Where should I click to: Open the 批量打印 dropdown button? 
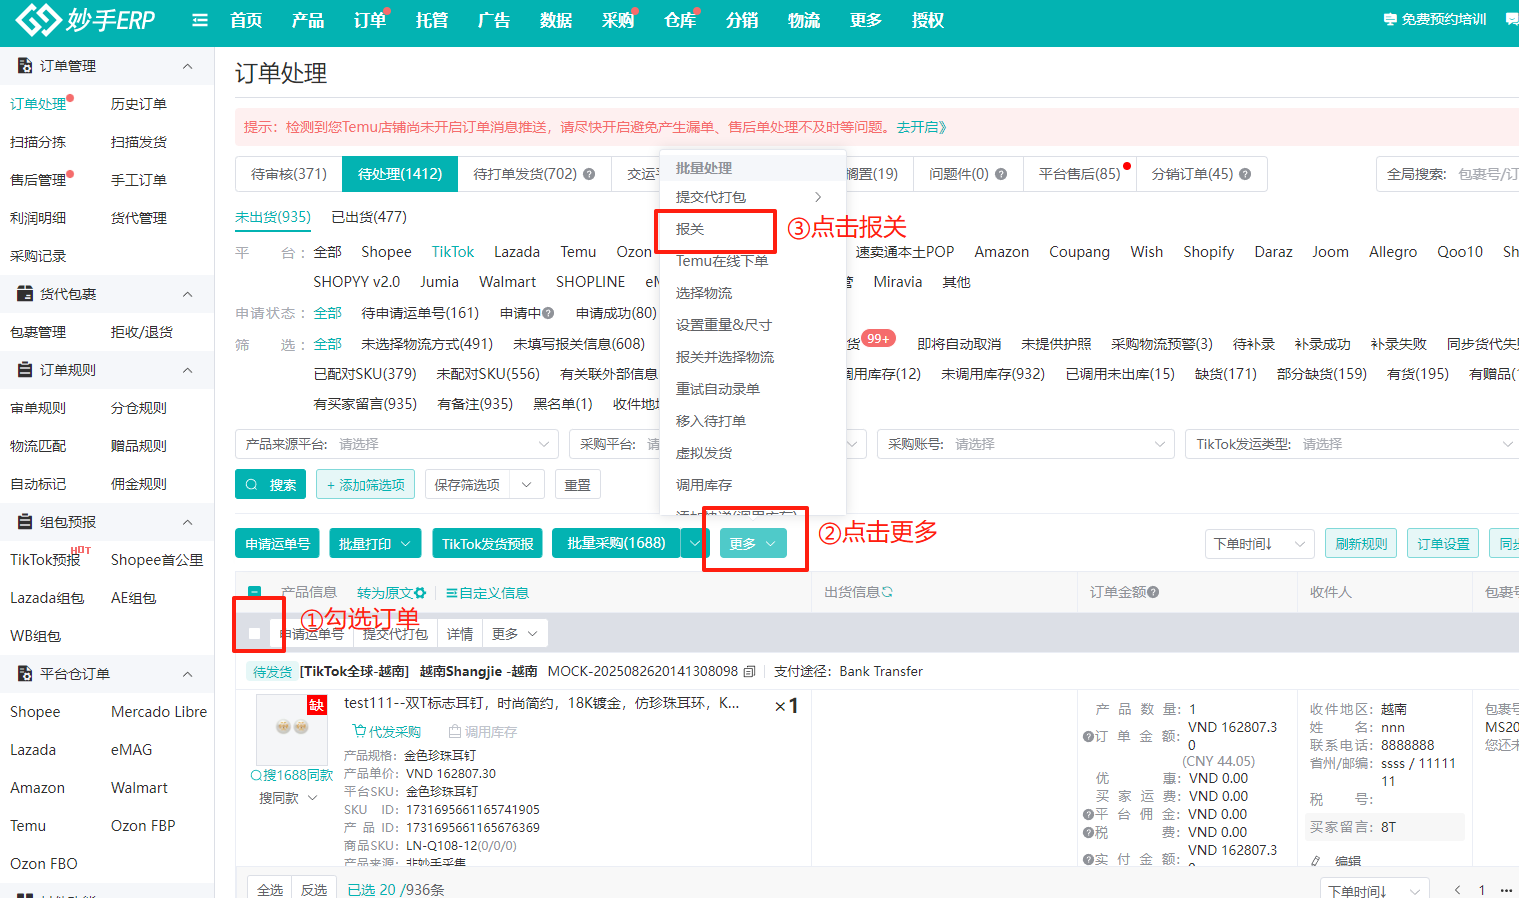(374, 544)
